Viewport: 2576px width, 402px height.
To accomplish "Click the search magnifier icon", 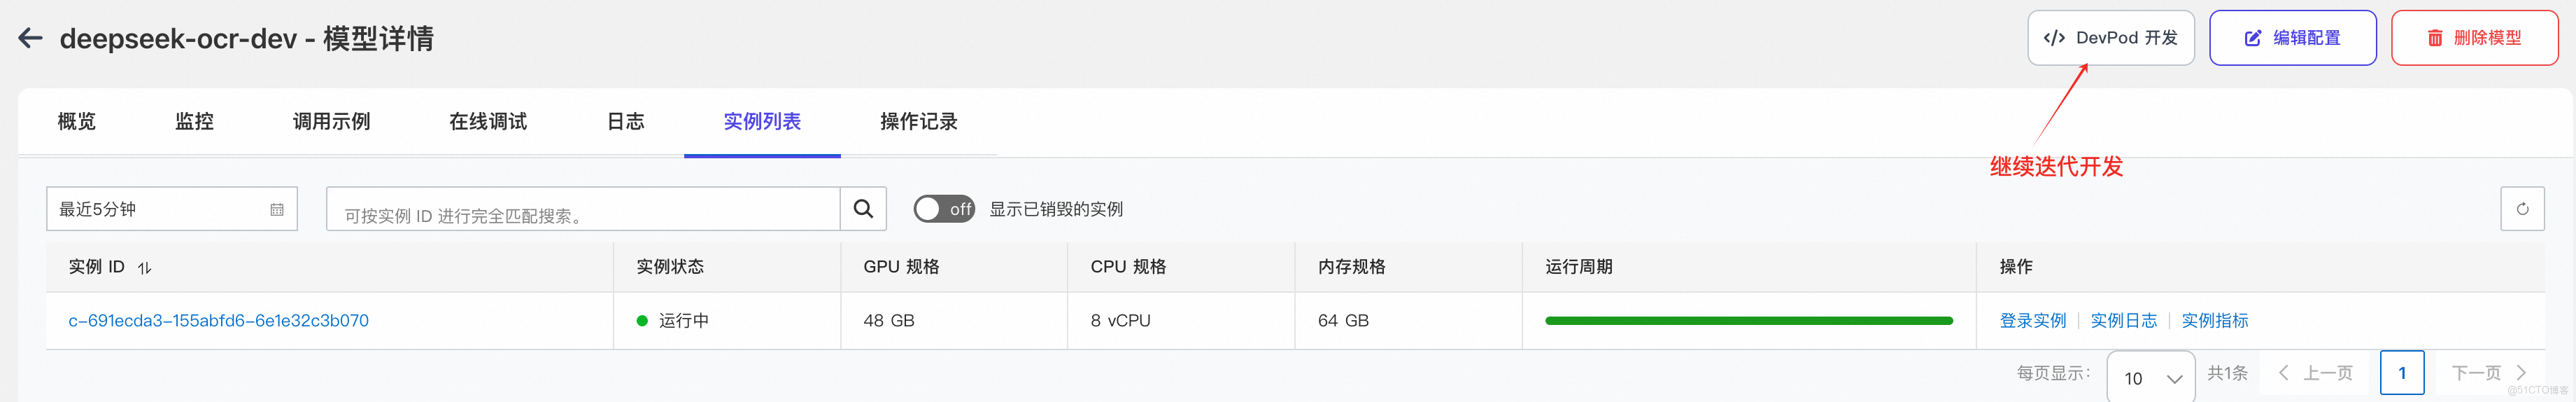I will [x=863, y=209].
